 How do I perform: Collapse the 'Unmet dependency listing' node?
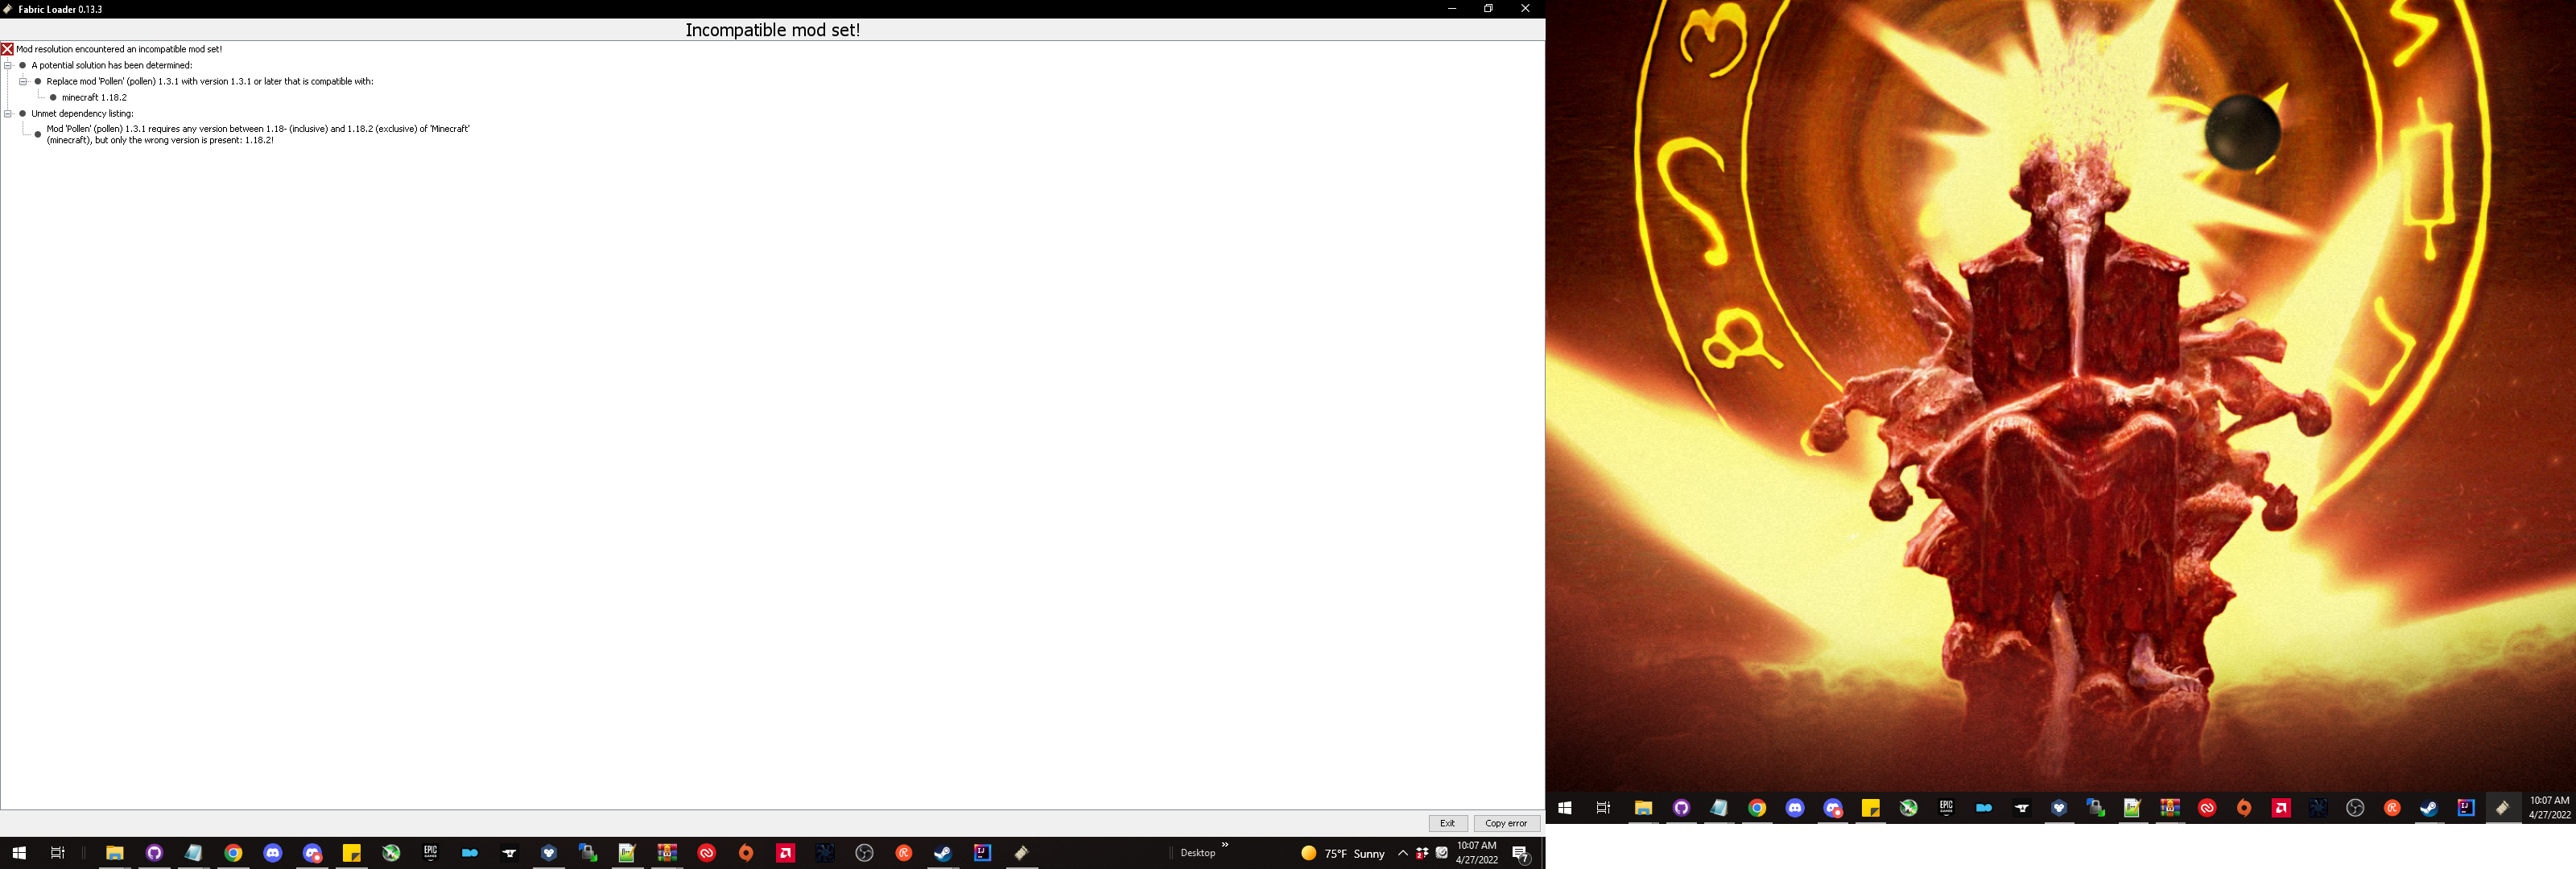pyautogui.click(x=8, y=113)
